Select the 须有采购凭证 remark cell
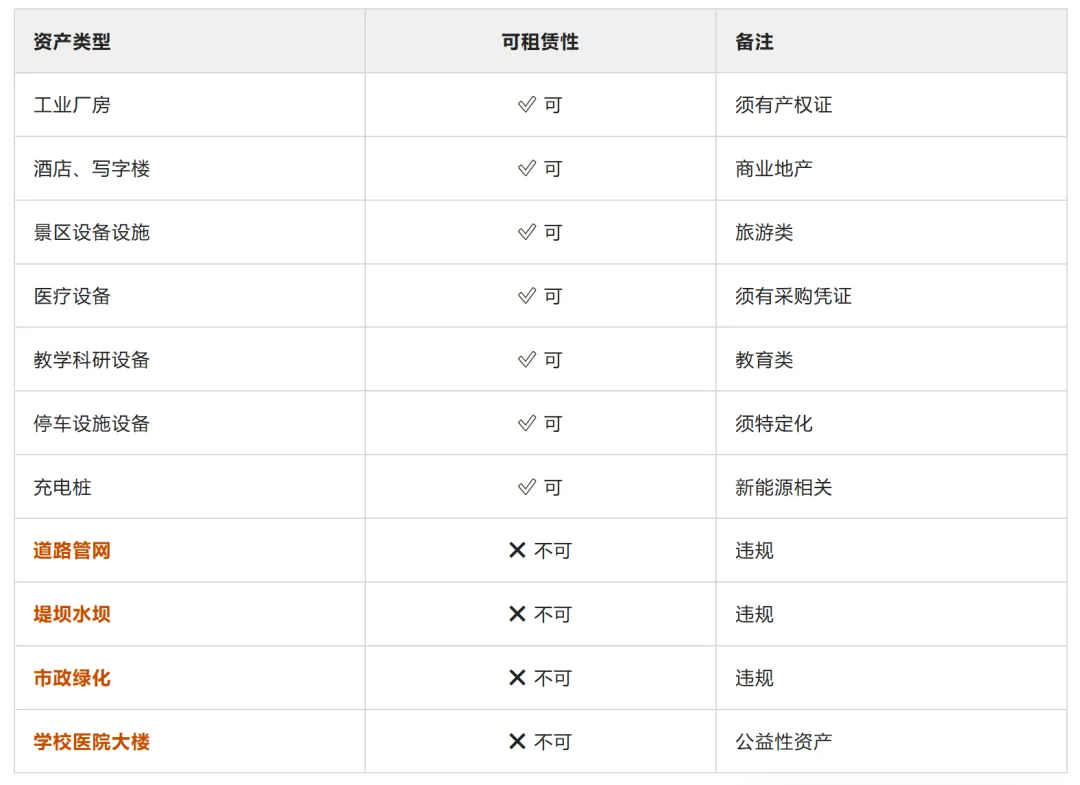This screenshot has width=1080, height=785. [x=891, y=296]
